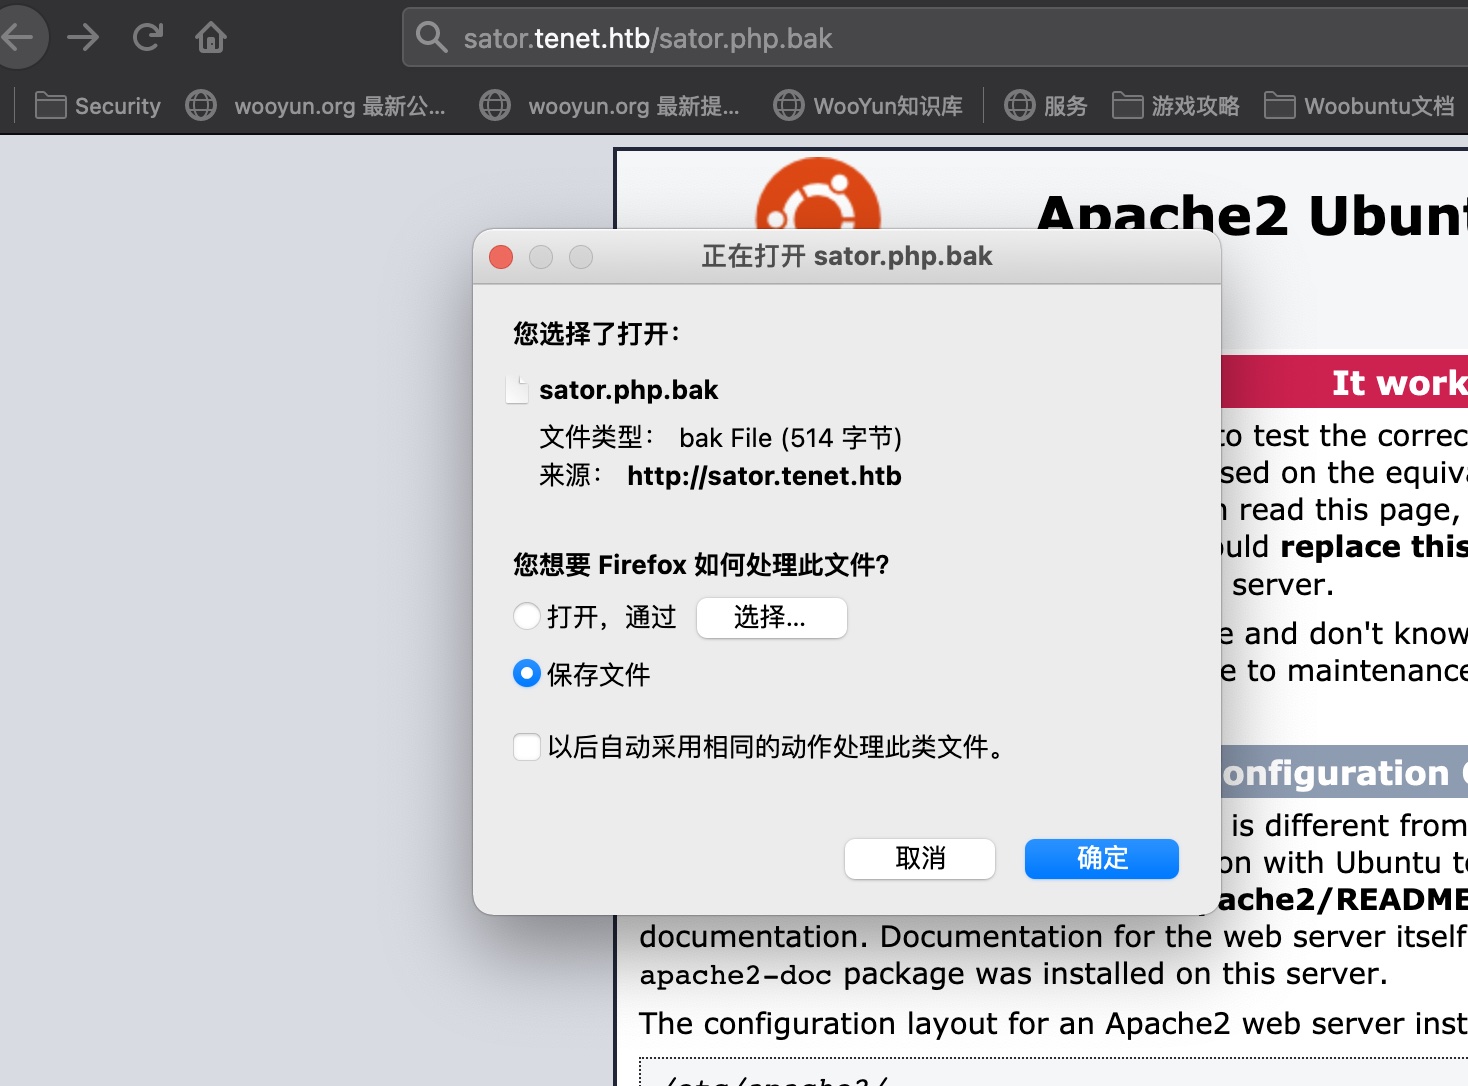Image resolution: width=1468 pixels, height=1086 pixels.
Task: Reload the current page
Action: click(148, 37)
